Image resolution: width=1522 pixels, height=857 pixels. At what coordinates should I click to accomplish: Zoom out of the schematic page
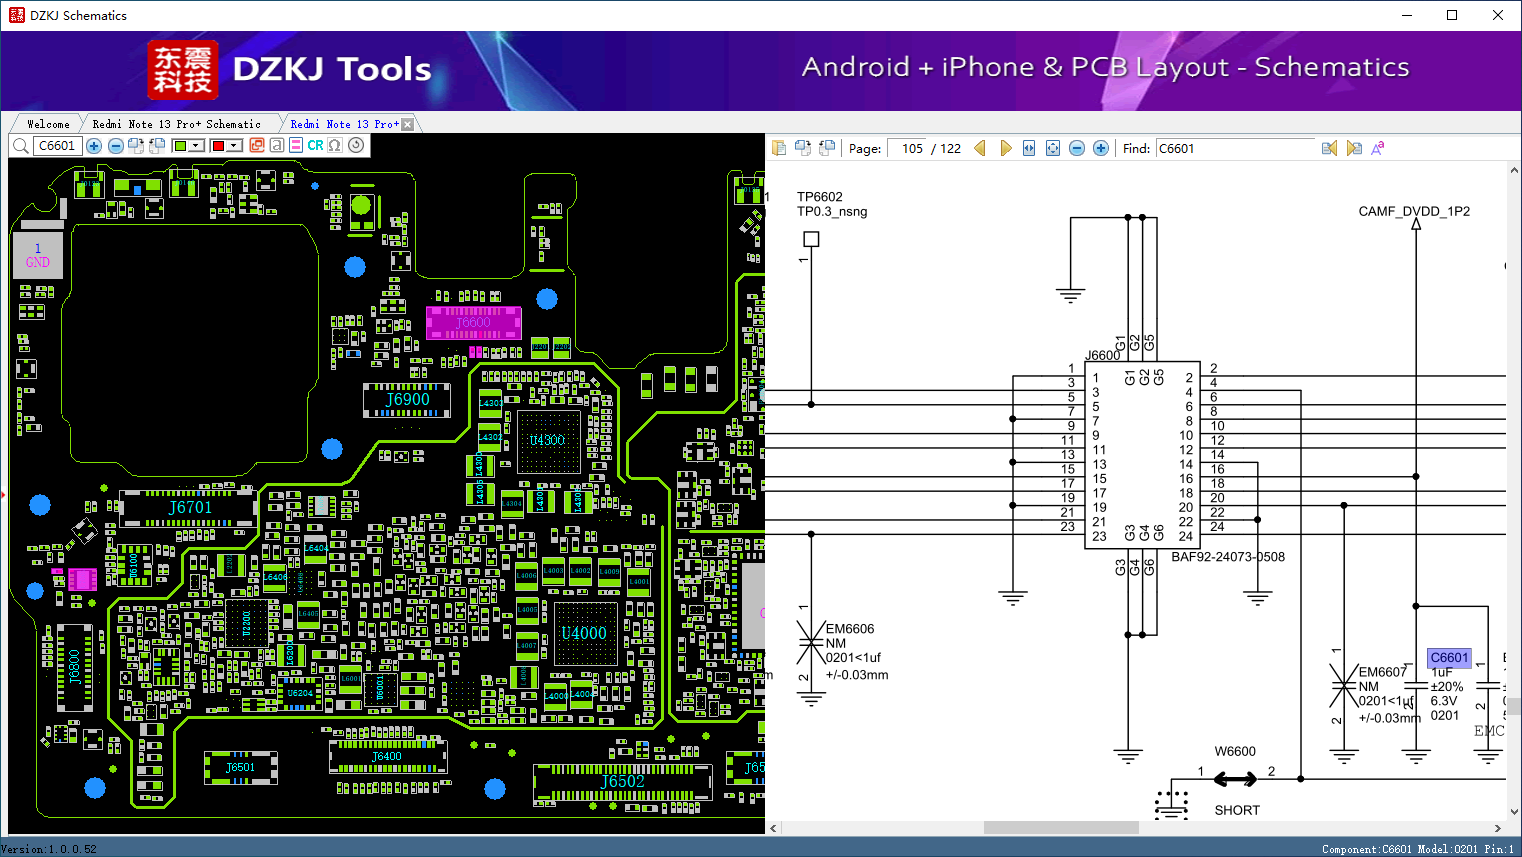pyautogui.click(x=1077, y=148)
